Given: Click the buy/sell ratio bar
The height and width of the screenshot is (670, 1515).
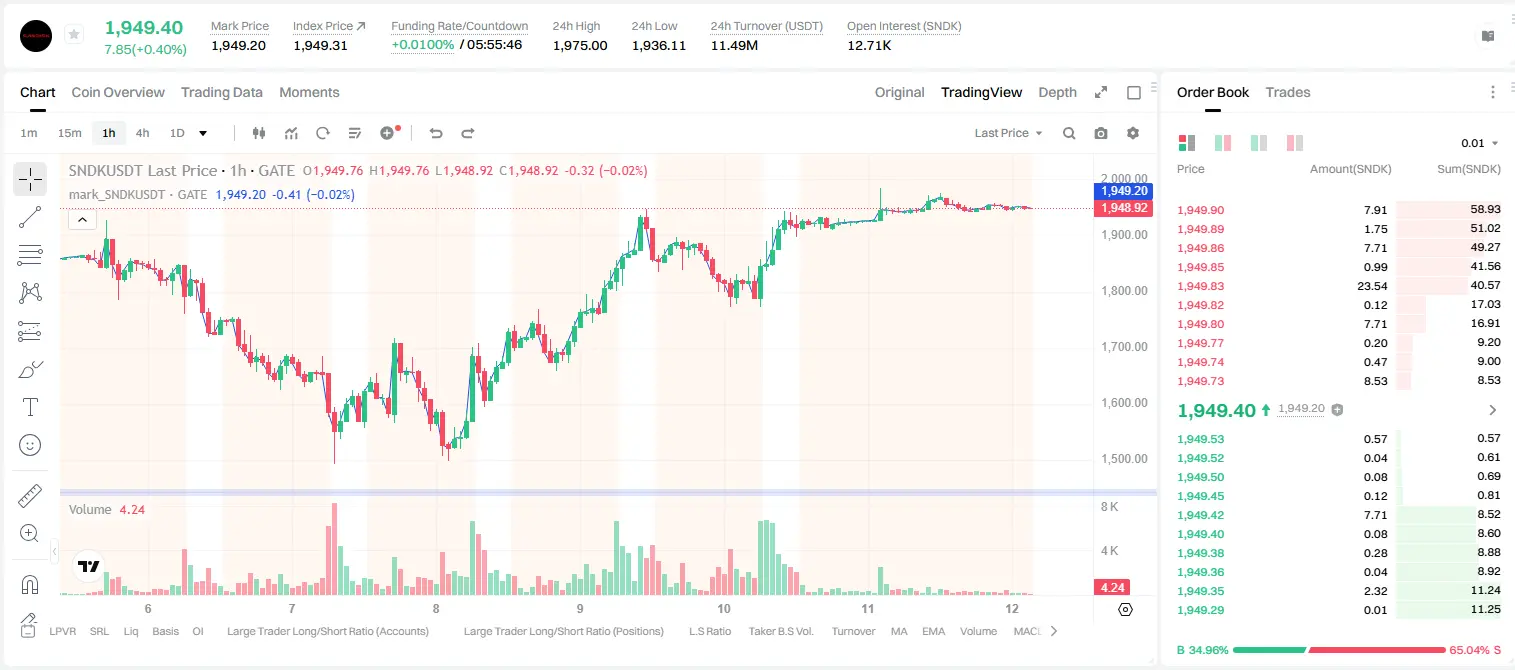Looking at the screenshot, I should click(1339, 649).
